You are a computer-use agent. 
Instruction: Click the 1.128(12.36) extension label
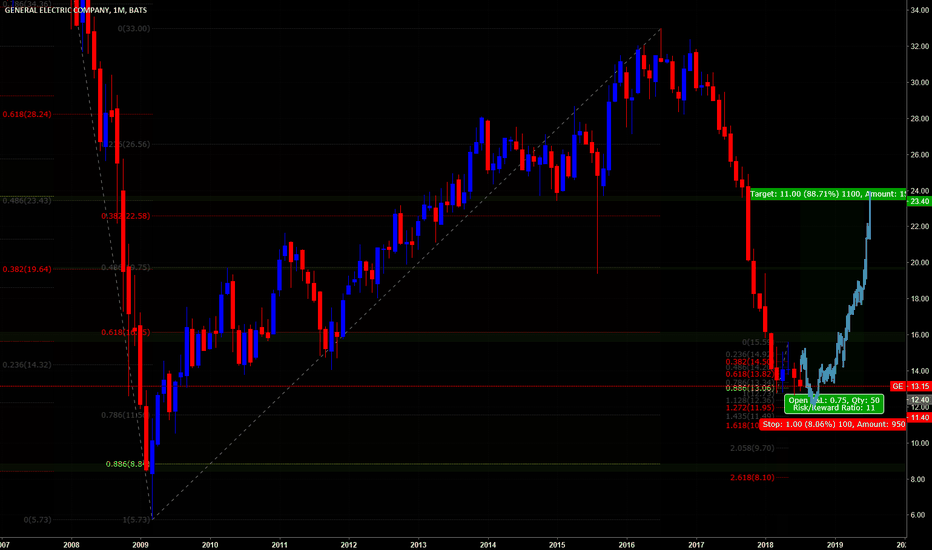point(750,401)
